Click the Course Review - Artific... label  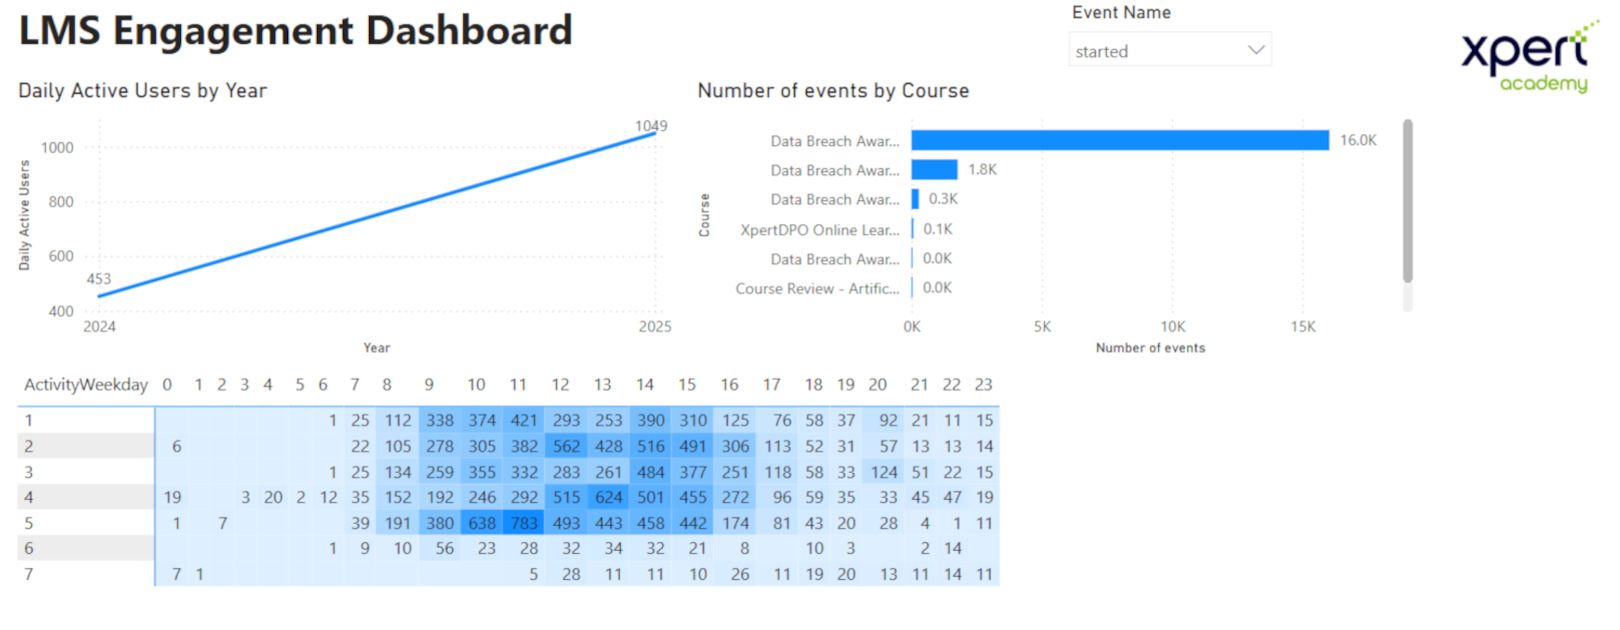click(817, 289)
